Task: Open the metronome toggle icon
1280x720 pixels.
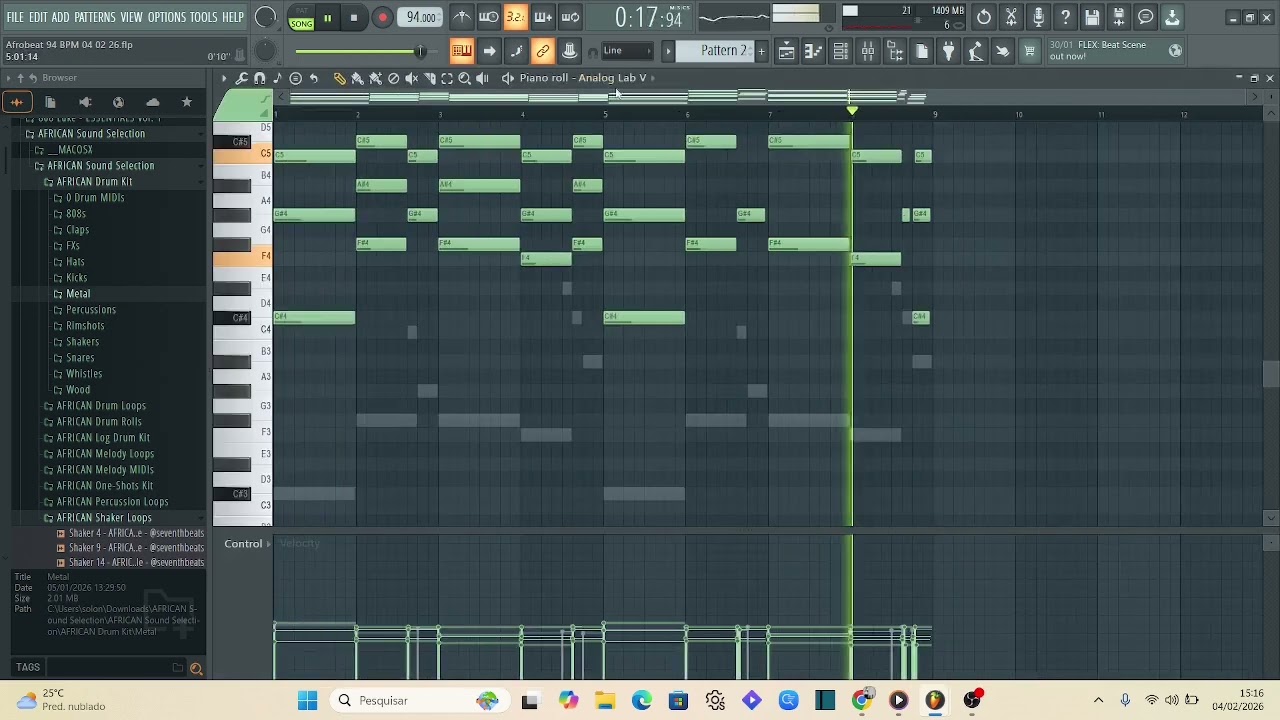Action: [461, 17]
